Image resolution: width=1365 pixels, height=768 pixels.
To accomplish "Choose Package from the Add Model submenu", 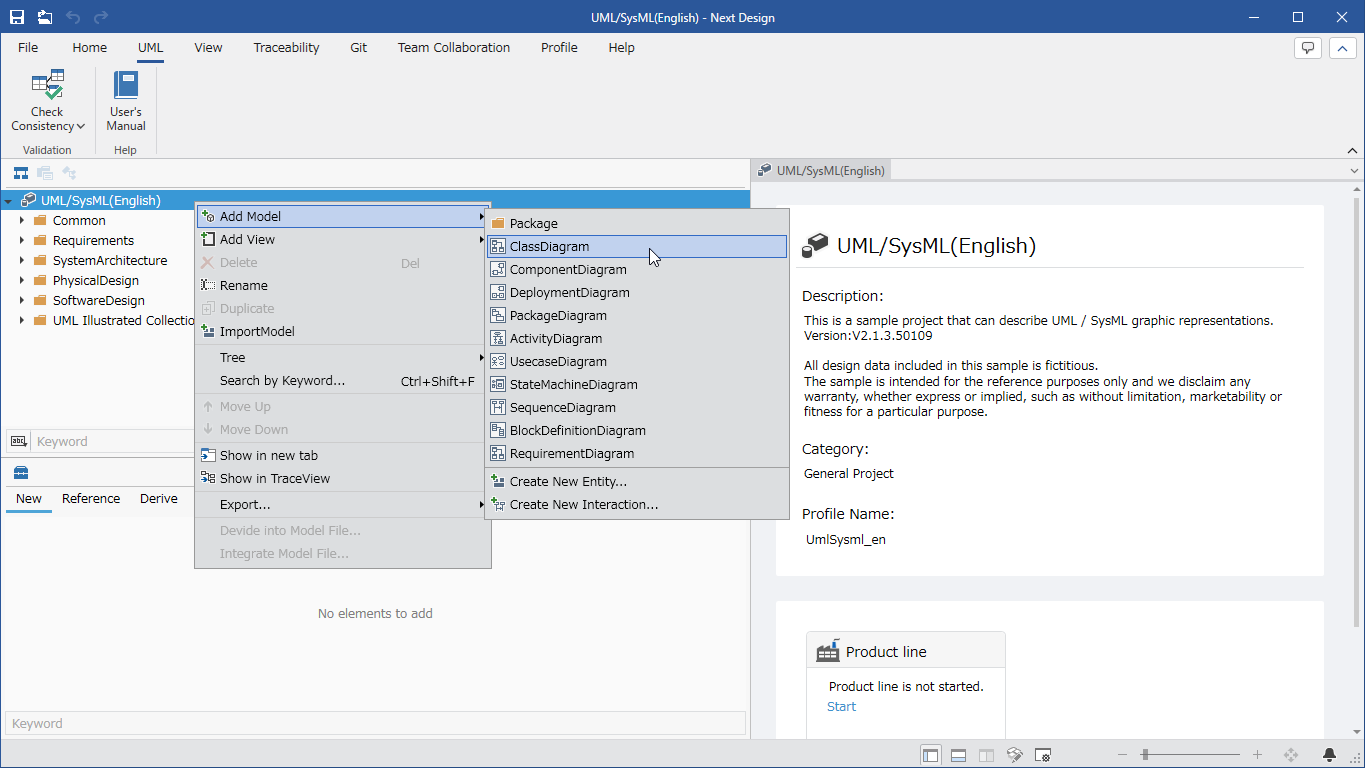I will pyautogui.click(x=637, y=223).
